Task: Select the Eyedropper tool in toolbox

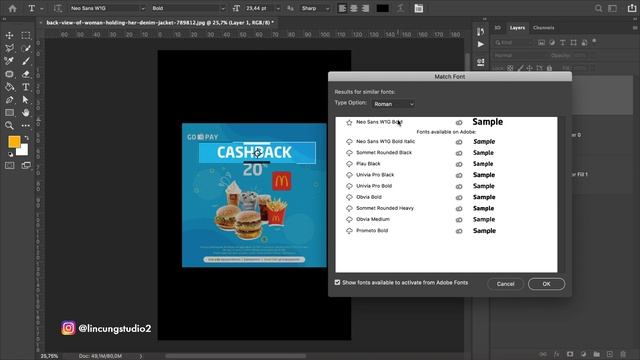Action: (9, 61)
